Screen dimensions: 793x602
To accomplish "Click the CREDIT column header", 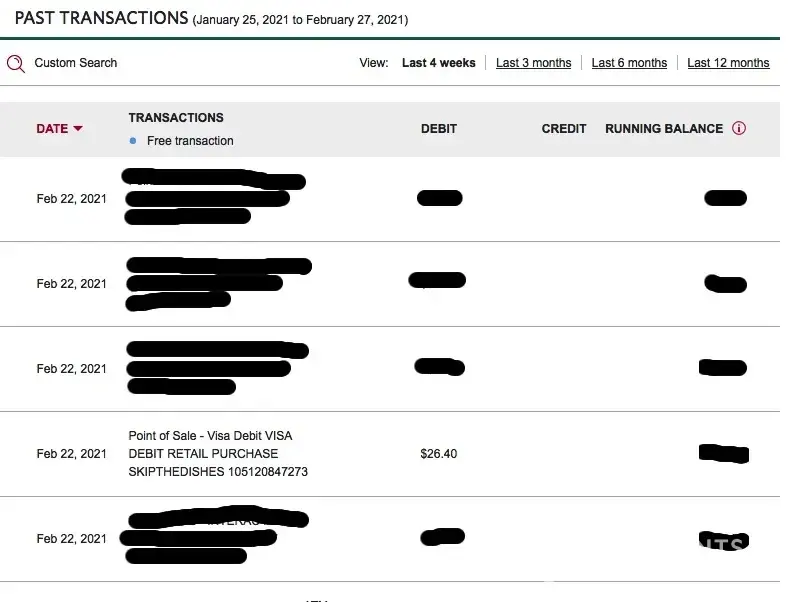I will click(563, 128).
